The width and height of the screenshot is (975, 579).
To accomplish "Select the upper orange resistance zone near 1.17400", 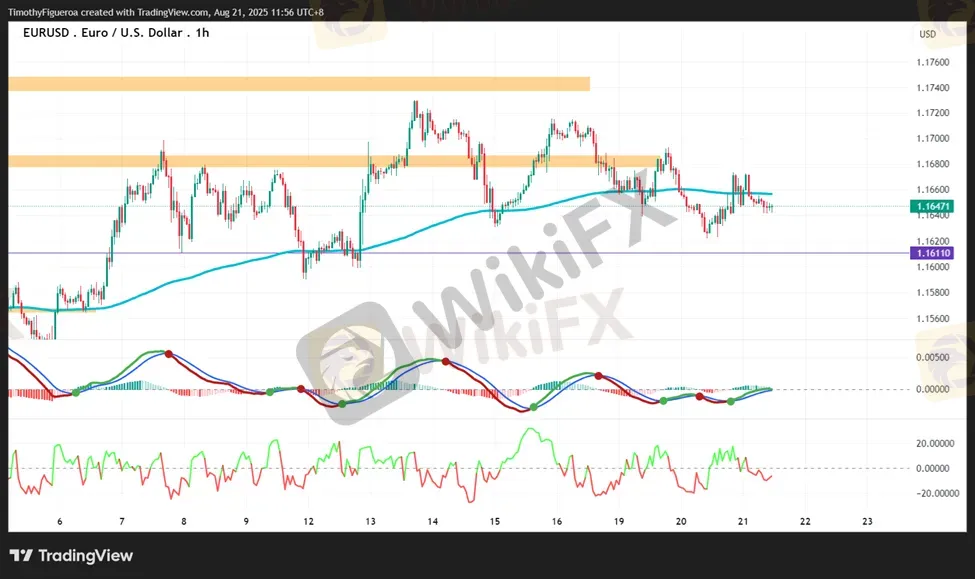I will pyautogui.click(x=298, y=84).
